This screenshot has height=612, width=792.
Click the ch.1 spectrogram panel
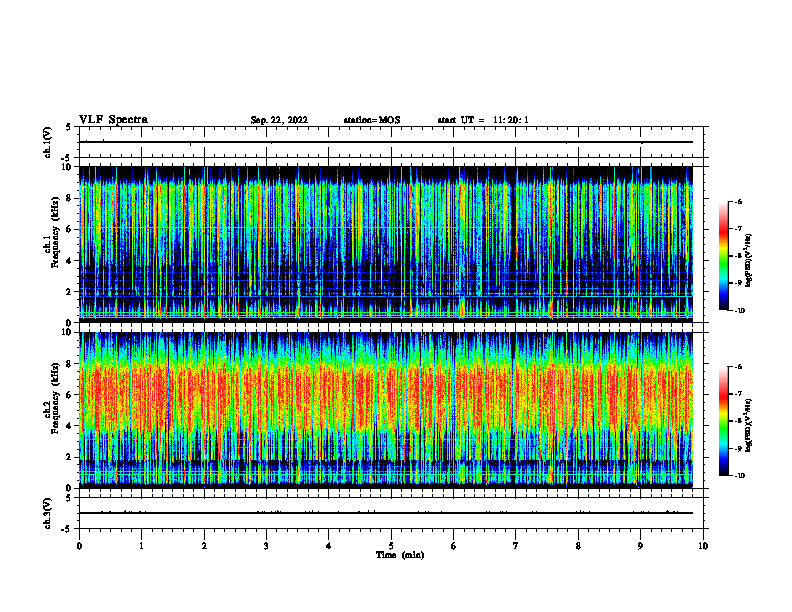pyautogui.click(x=385, y=244)
